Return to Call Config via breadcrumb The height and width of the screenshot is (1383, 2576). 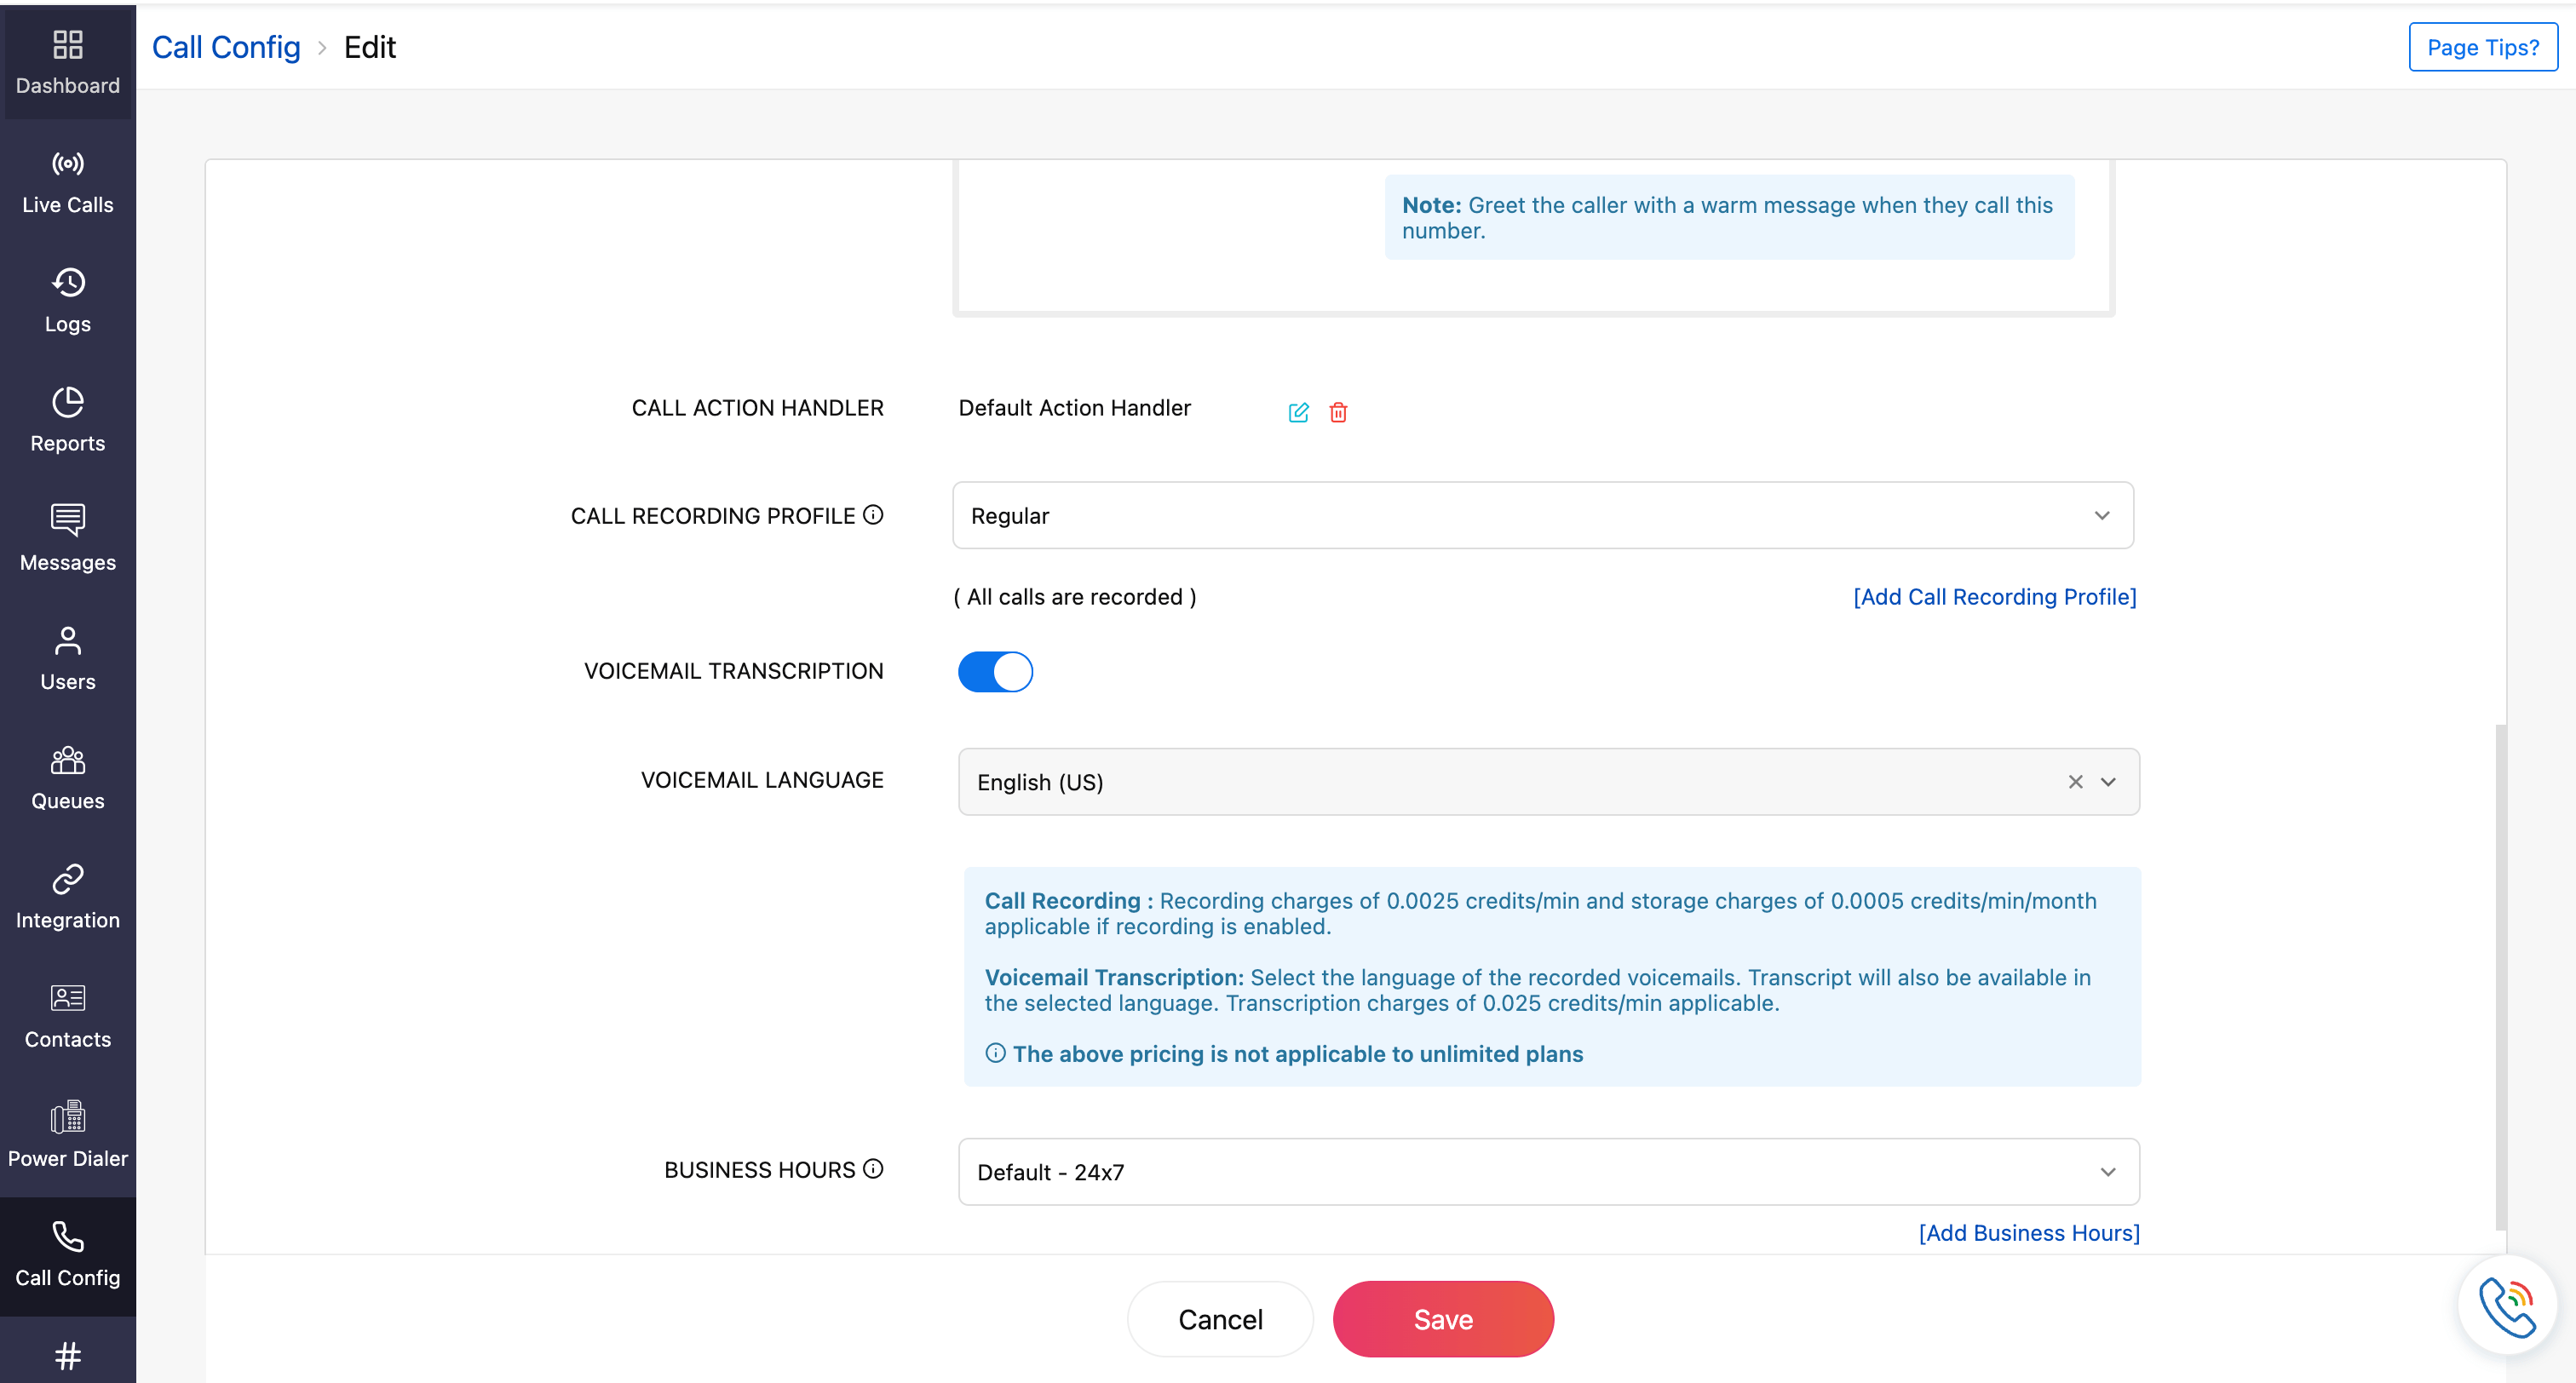225,46
